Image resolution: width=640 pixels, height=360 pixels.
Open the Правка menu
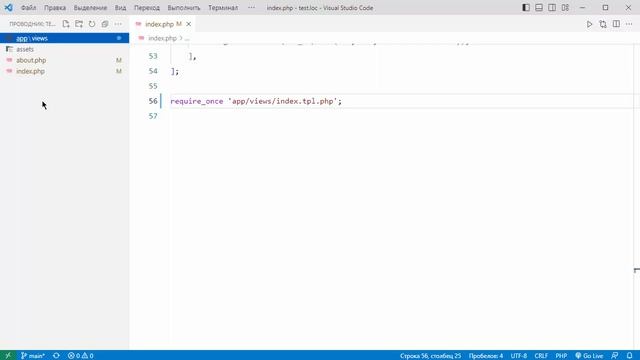pos(55,8)
